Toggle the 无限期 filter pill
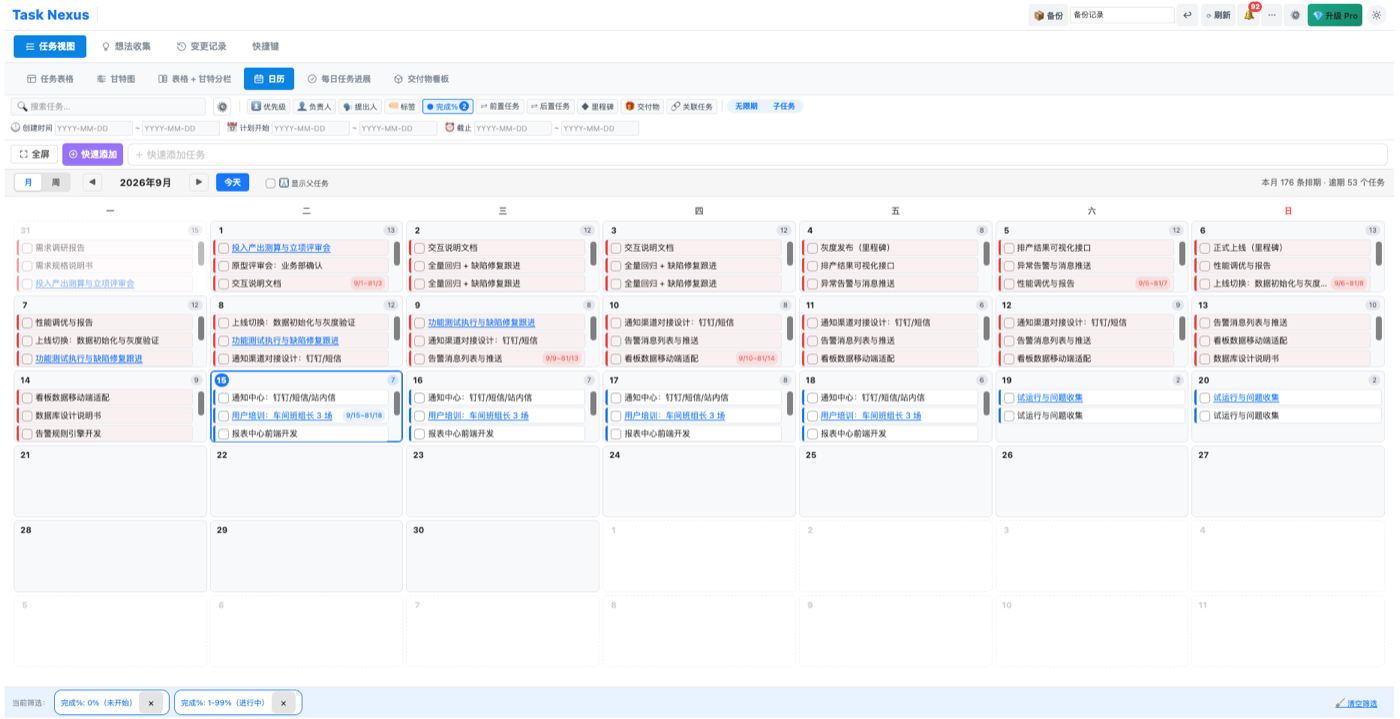Image resolution: width=1400 pixels, height=719 pixels. coord(746,106)
